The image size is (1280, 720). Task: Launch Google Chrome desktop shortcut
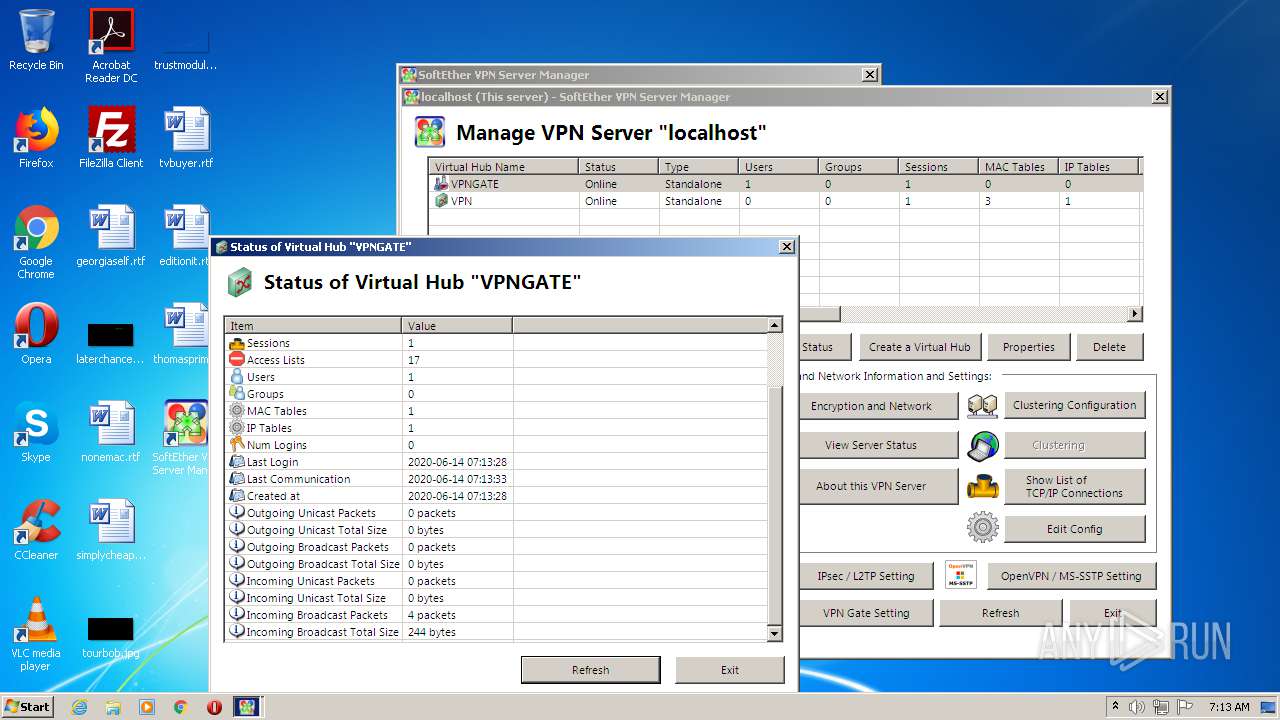36,242
